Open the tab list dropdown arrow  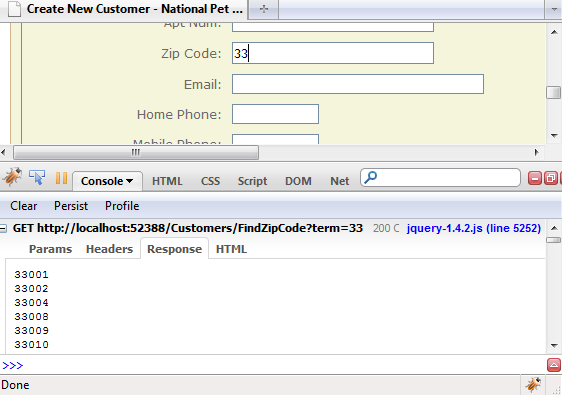click(x=553, y=9)
